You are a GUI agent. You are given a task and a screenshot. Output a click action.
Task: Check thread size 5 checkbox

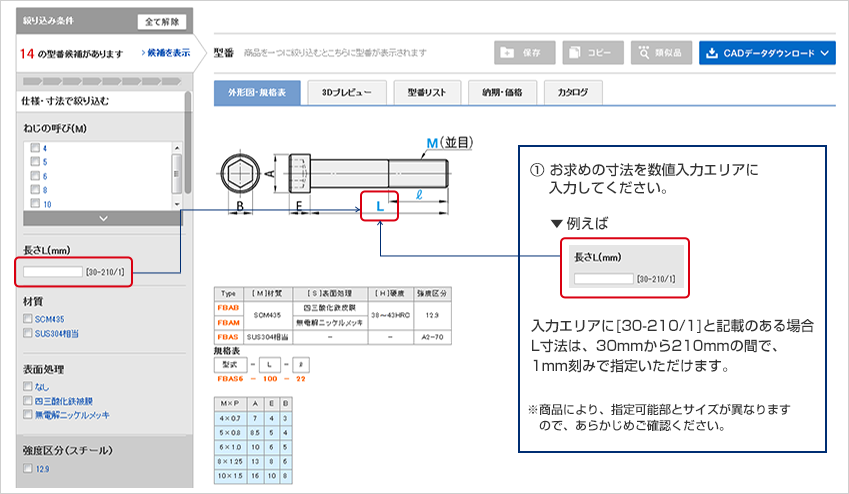pos(35,161)
